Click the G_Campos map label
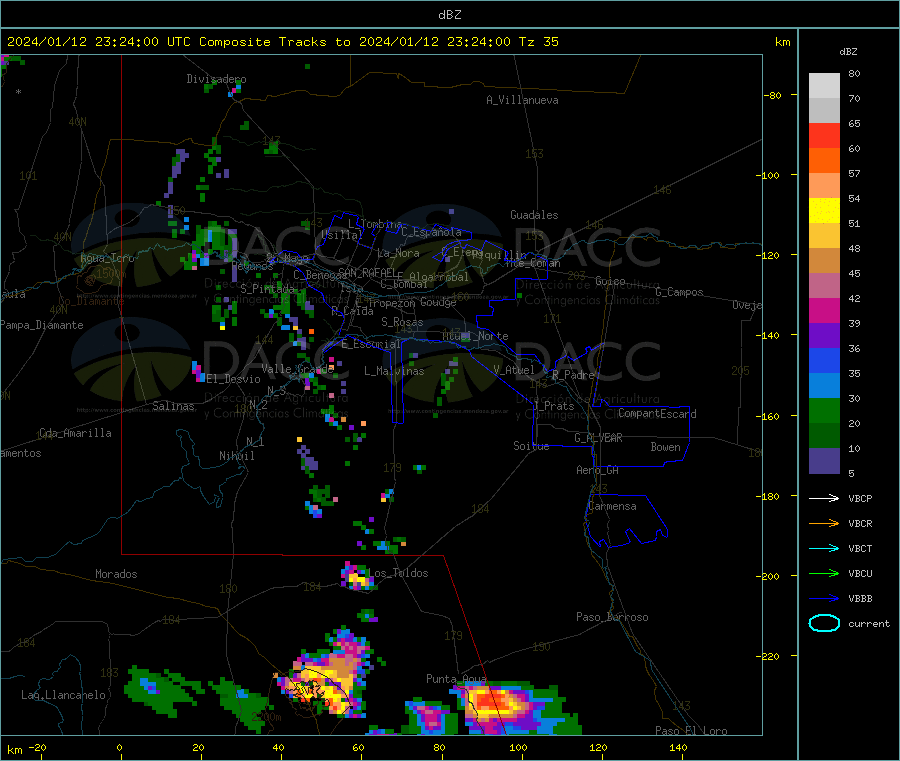This screenshot has height=761, width=900. pos(679,292)
